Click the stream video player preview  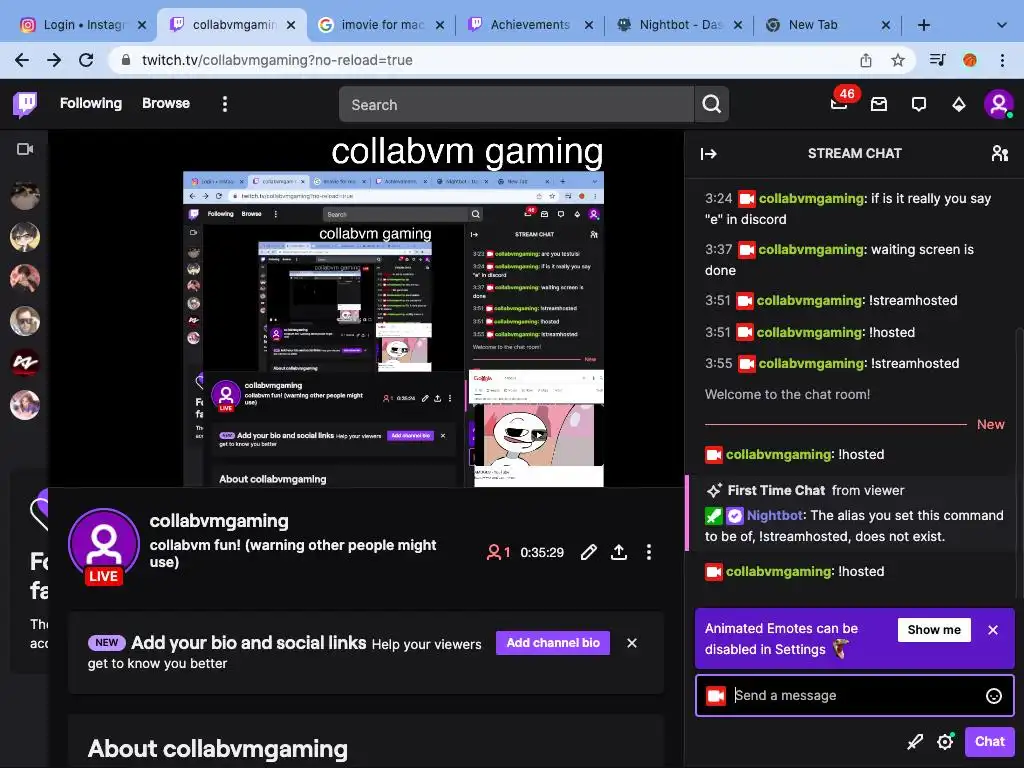tap(366, 309)
